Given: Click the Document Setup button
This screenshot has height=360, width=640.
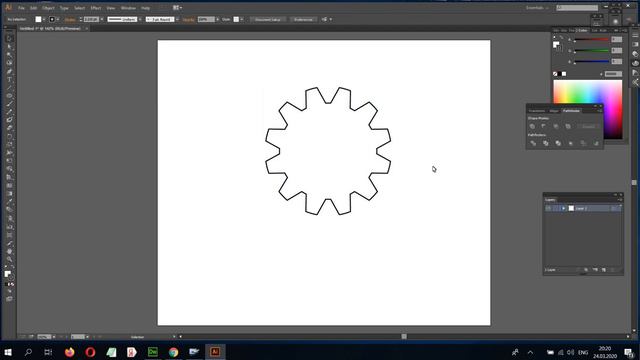Looking at the screenshot, I should click(268, 19).
